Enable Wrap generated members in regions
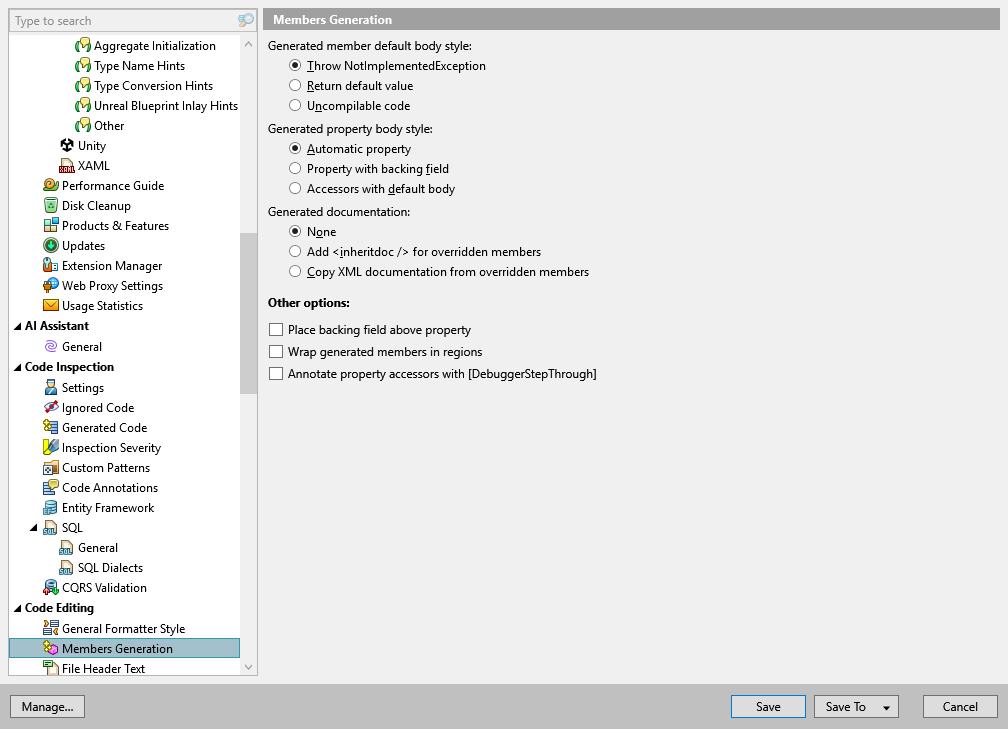This screenshot has height=729, width=1008. click(275, 352)
